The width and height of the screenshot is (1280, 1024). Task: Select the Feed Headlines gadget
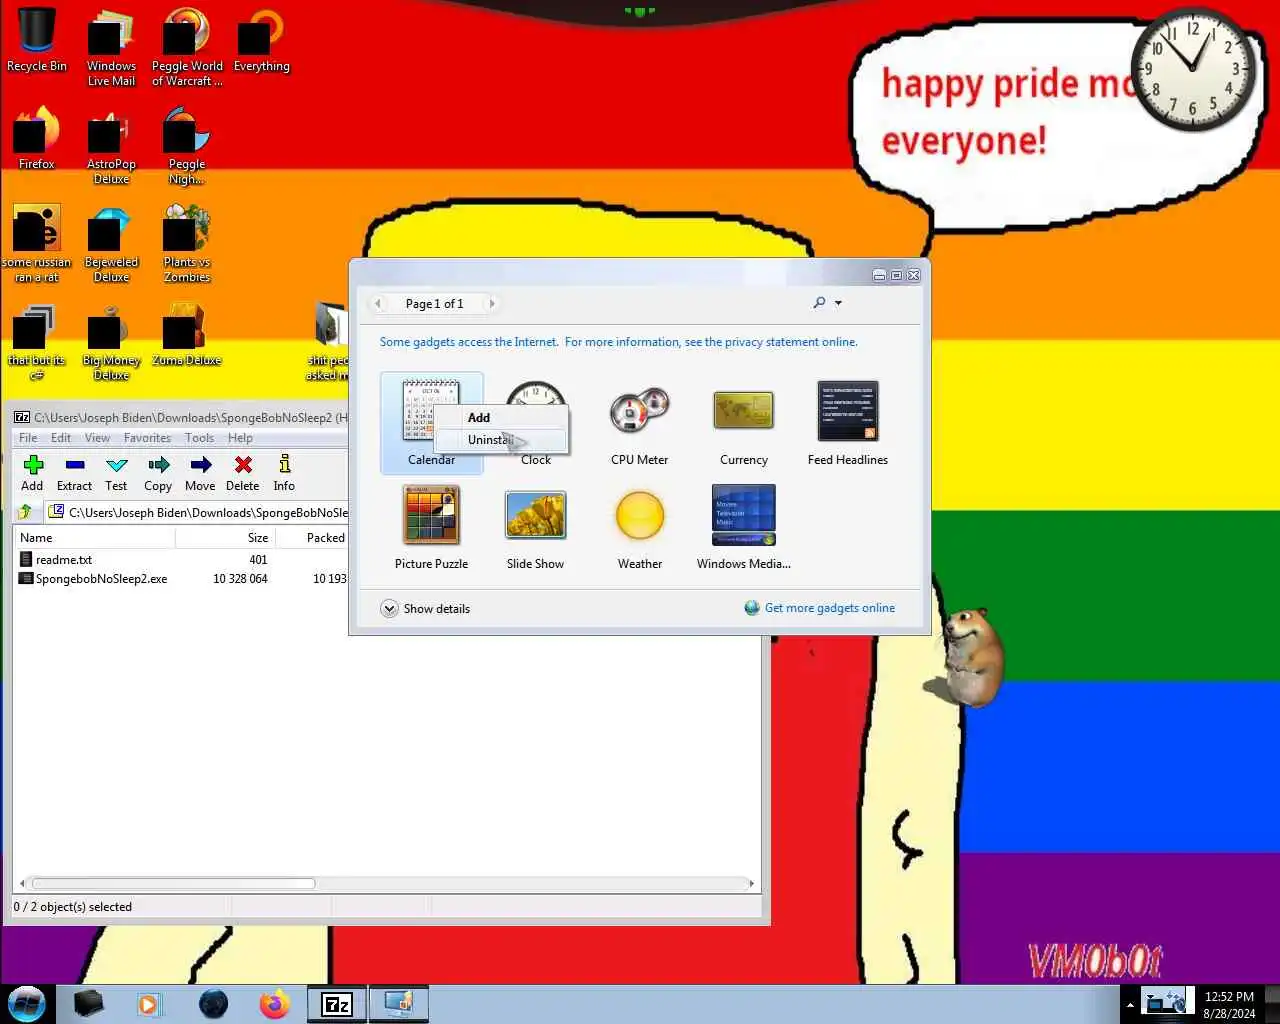coord(848,422)
